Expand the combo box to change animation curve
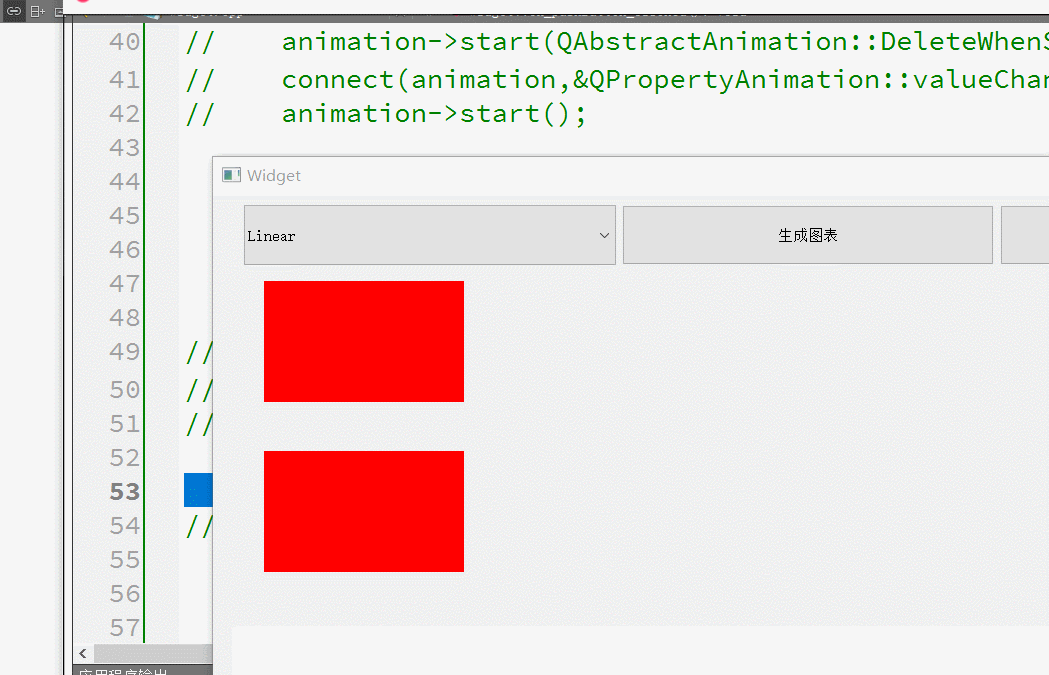The image size is (1049, 675). [429, 235]
